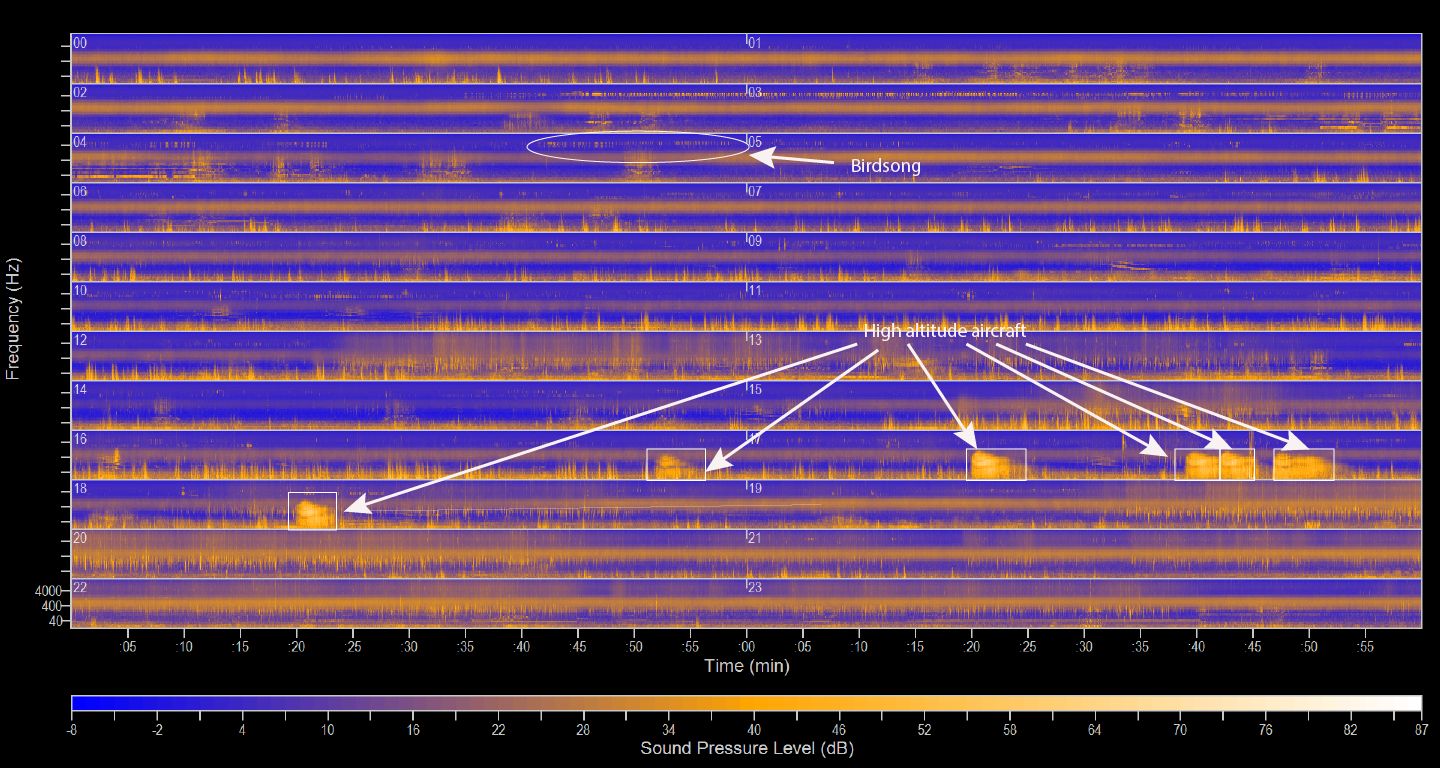The height and width of the screenshot is (768, 1440).
Task: Click the hour 07 row label
Action: tap(755, 191)
